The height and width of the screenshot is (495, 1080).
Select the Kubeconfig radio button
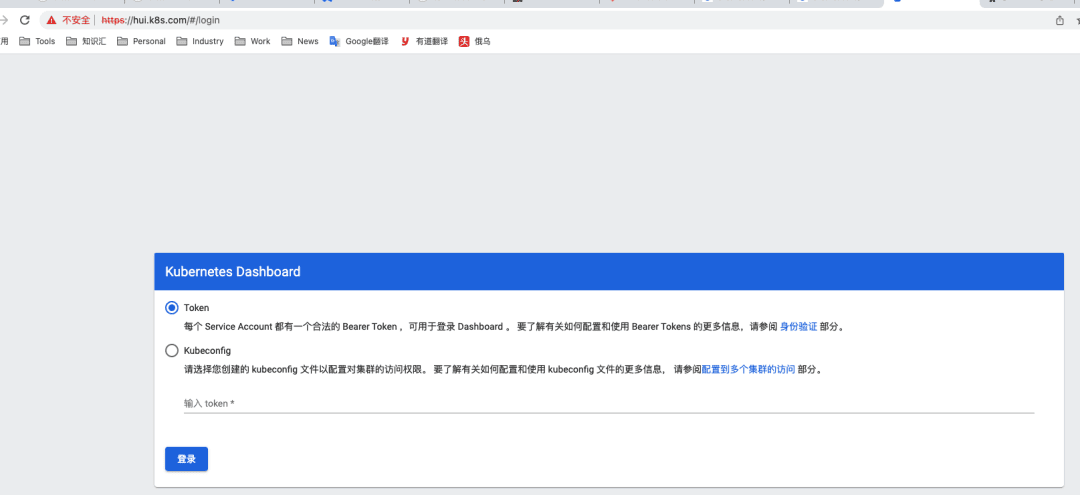click(172, 351)
